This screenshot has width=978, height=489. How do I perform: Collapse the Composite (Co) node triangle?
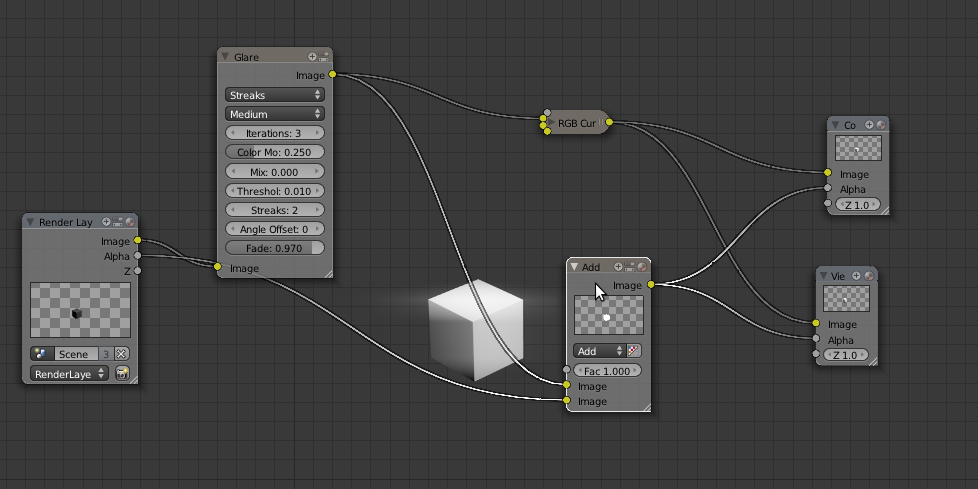click(x=836, y=125)
